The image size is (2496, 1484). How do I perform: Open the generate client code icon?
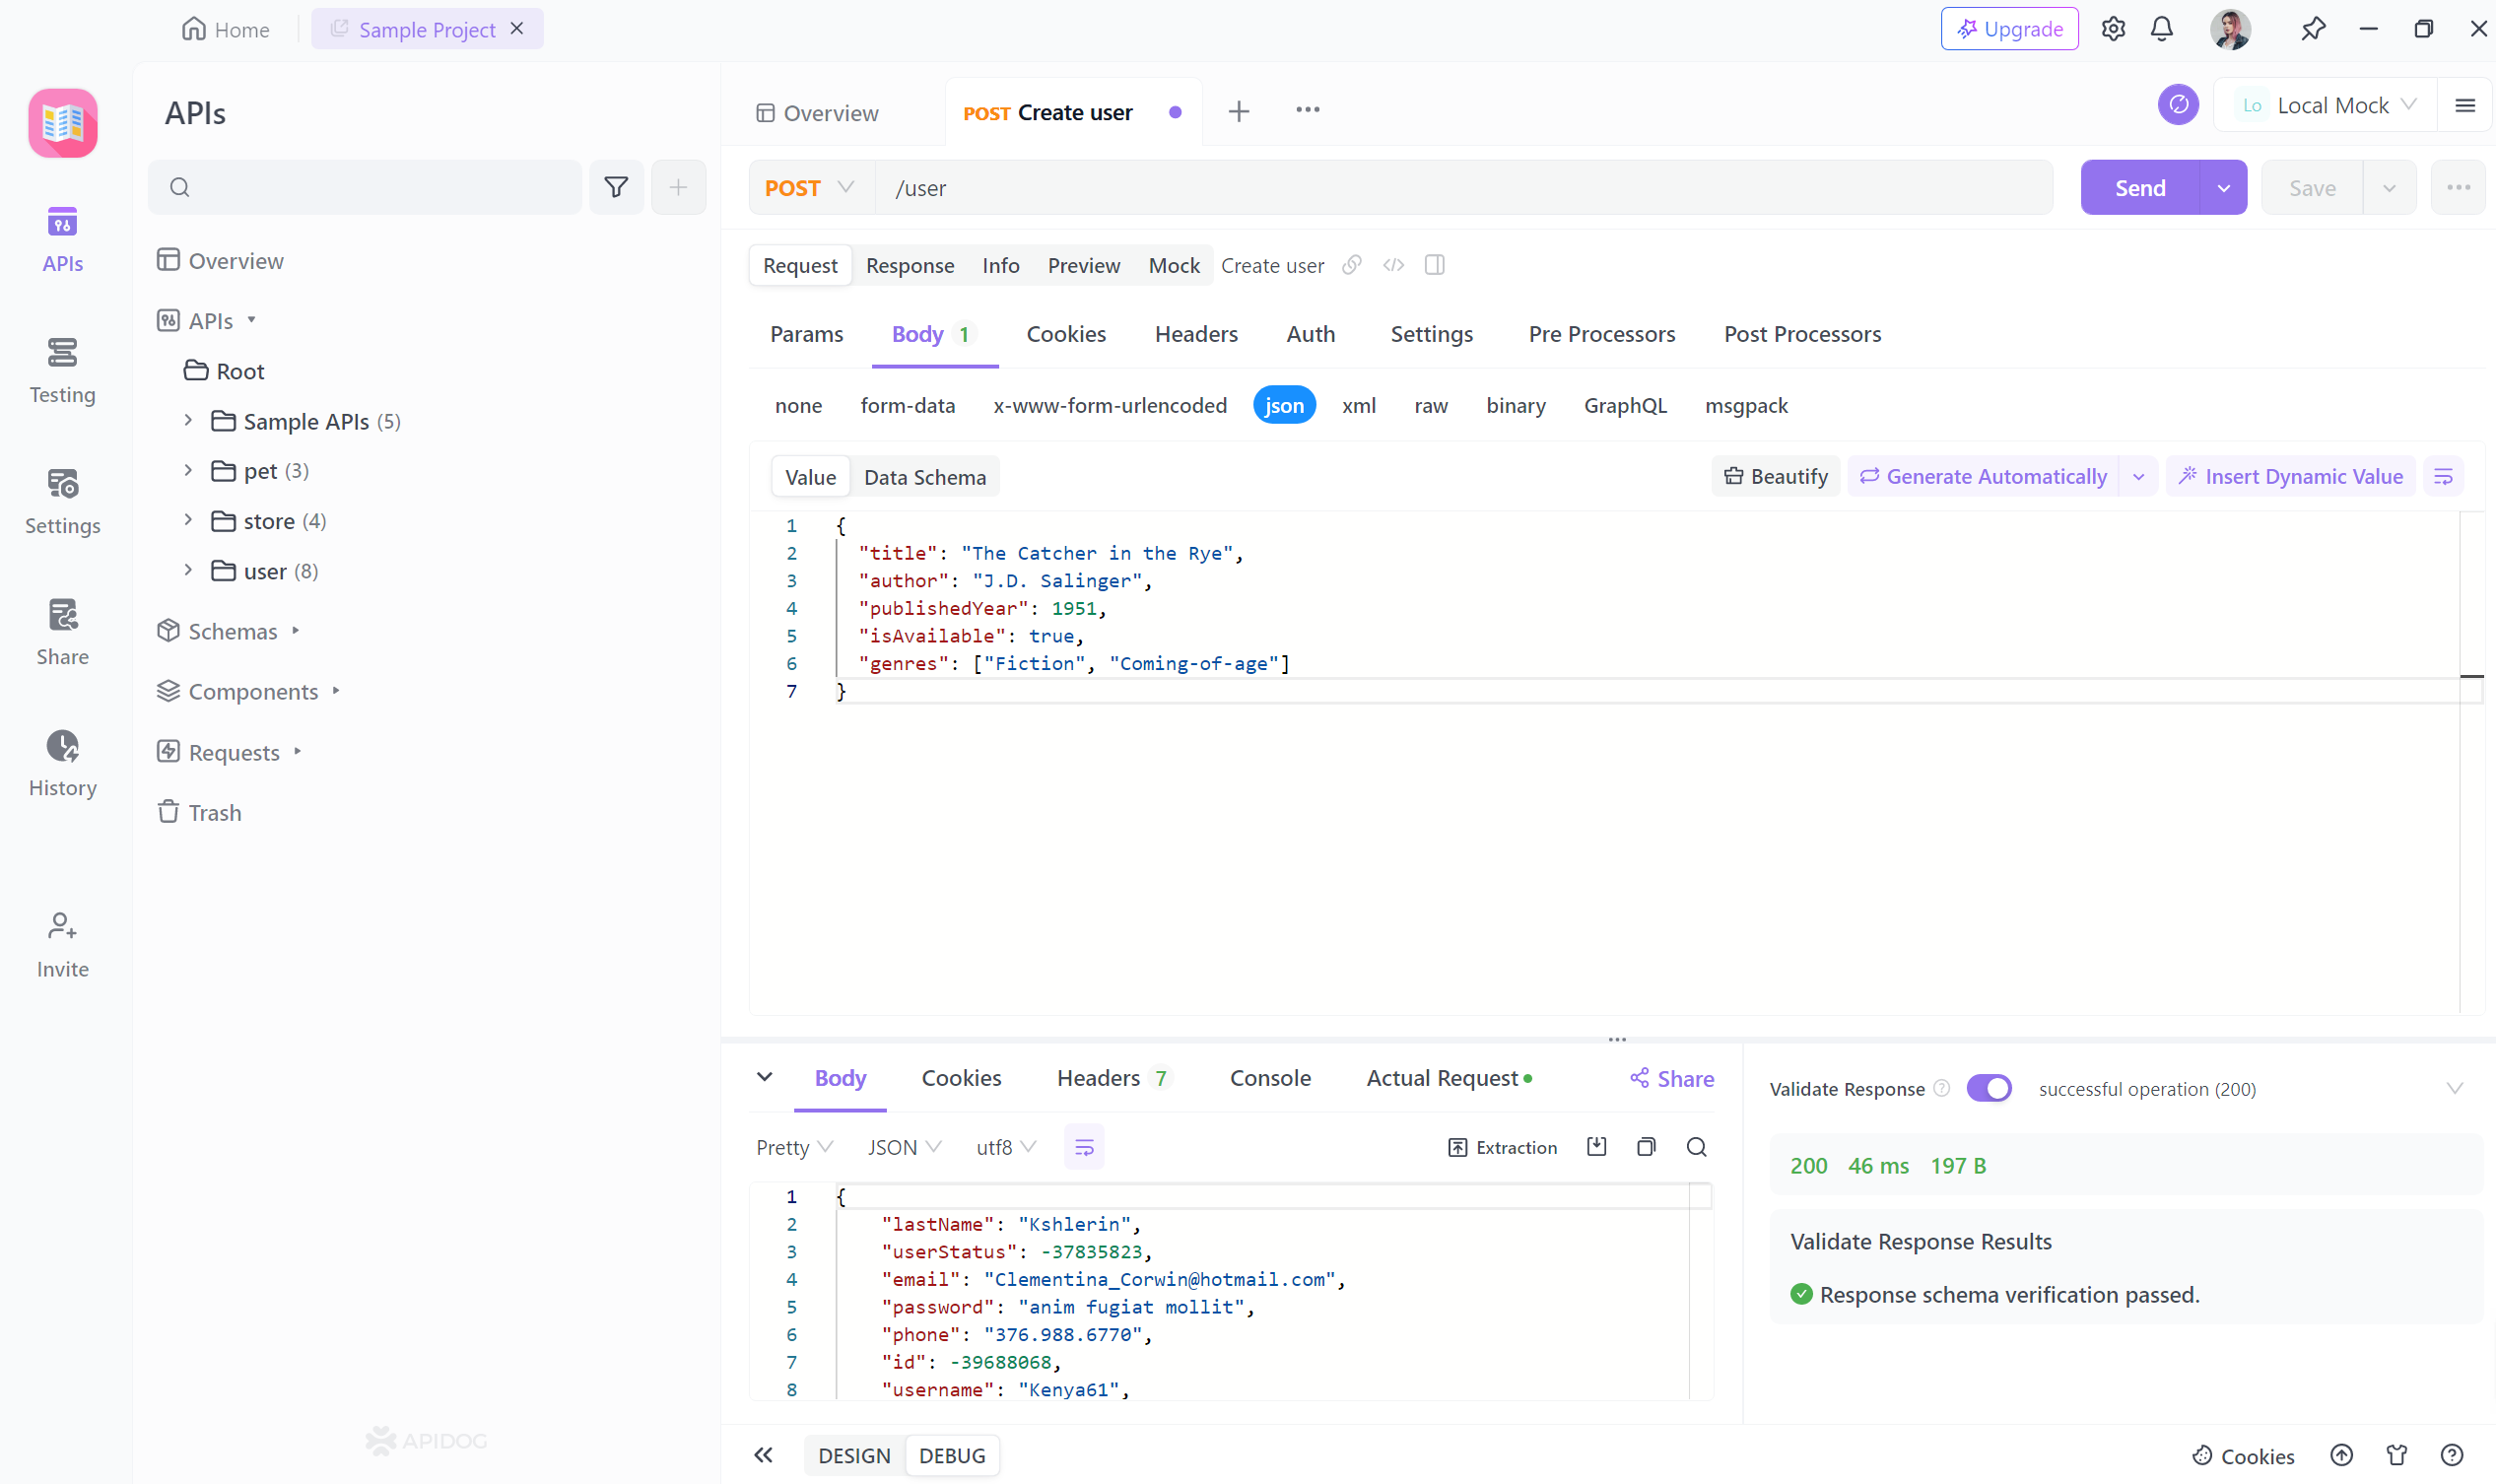click(x=1393, y=264)
